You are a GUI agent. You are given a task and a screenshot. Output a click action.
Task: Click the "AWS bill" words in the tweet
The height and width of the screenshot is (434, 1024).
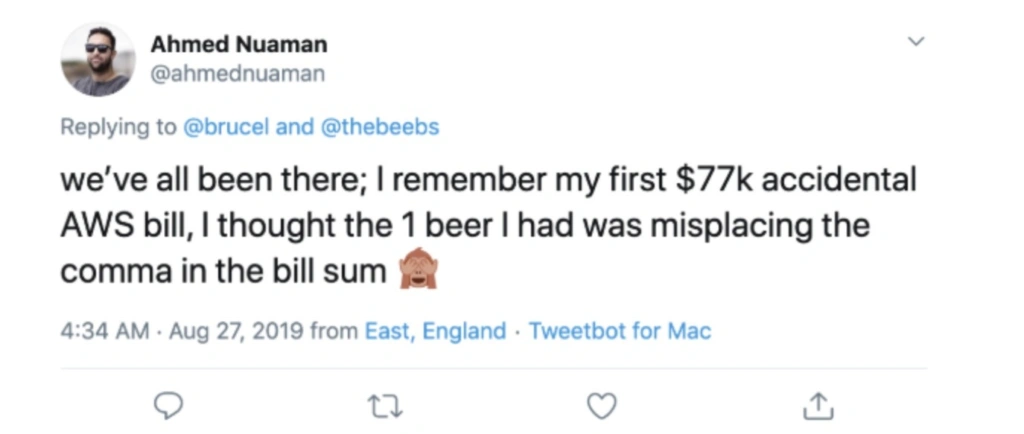[120, 226]
